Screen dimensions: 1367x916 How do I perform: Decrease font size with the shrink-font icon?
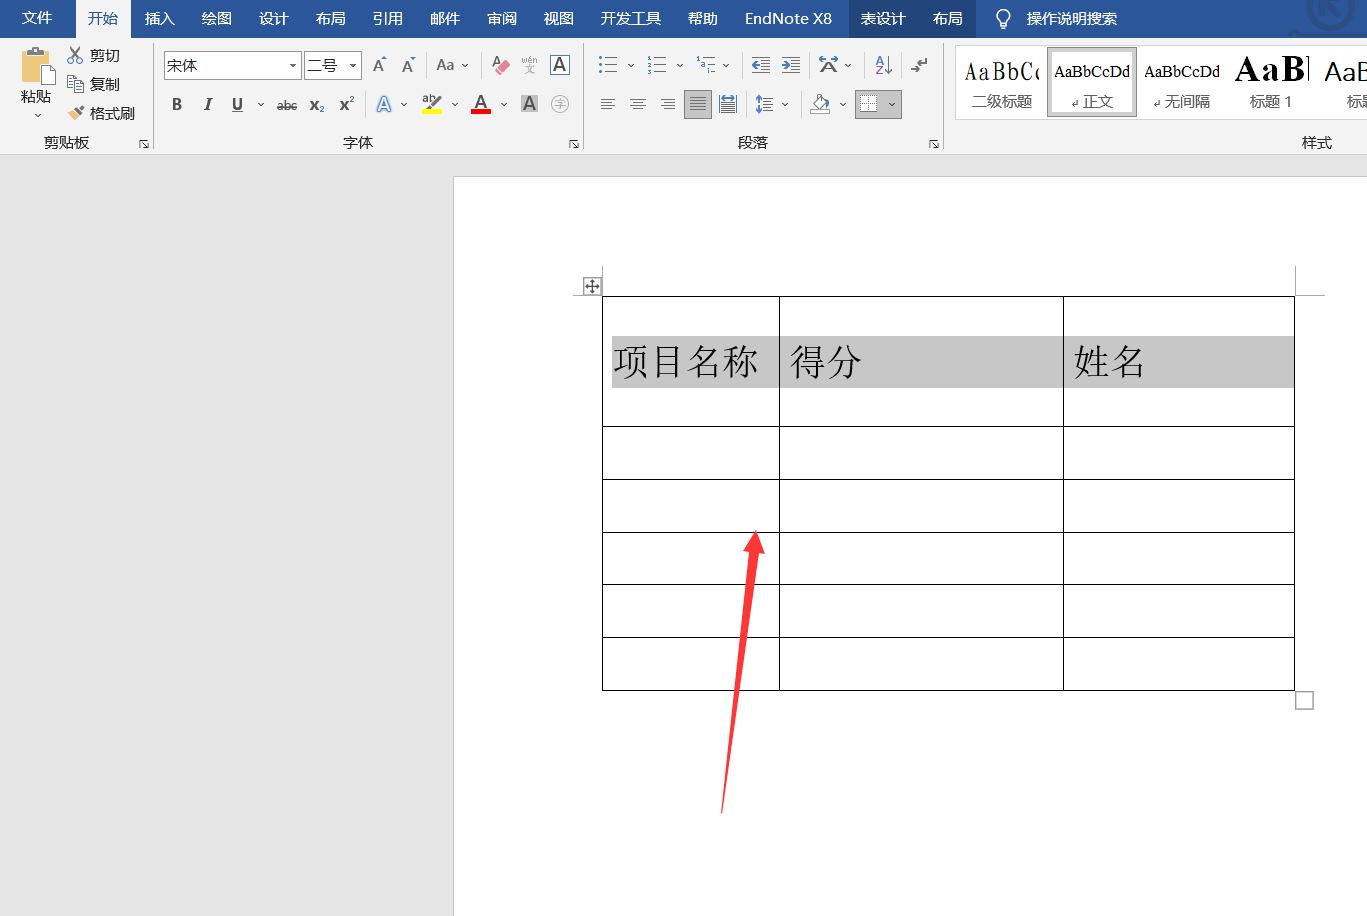[408, 66]
